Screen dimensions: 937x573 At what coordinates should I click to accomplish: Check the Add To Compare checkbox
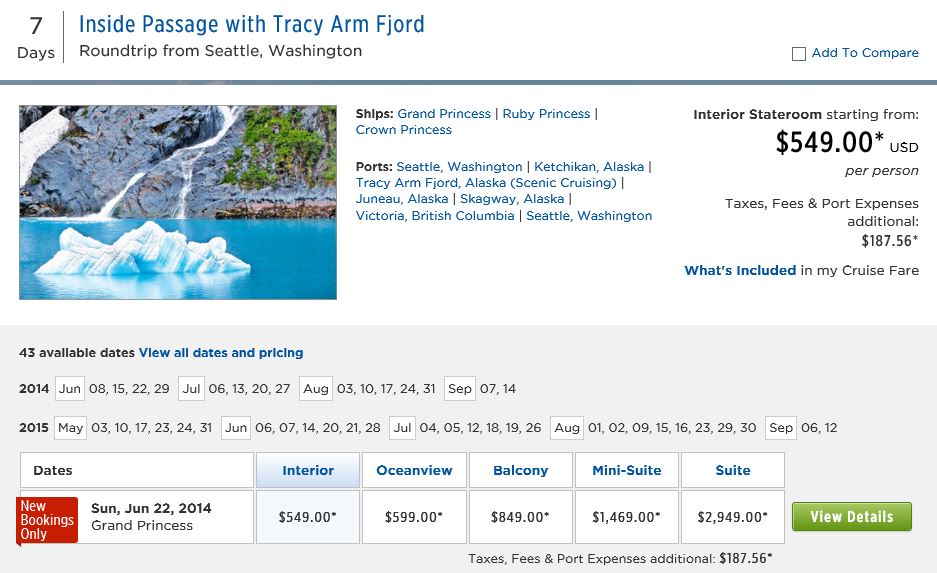(798, 54)
